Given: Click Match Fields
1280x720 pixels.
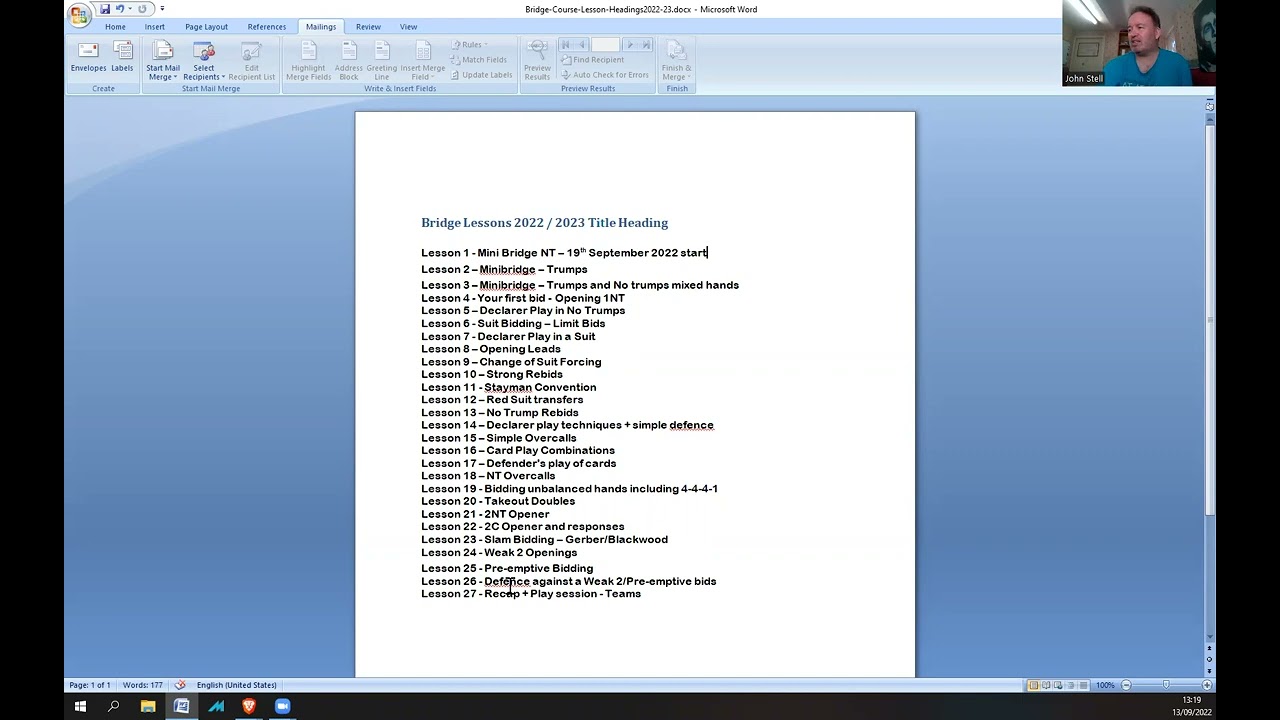Looking at the screenshot, I should point(478,60).
